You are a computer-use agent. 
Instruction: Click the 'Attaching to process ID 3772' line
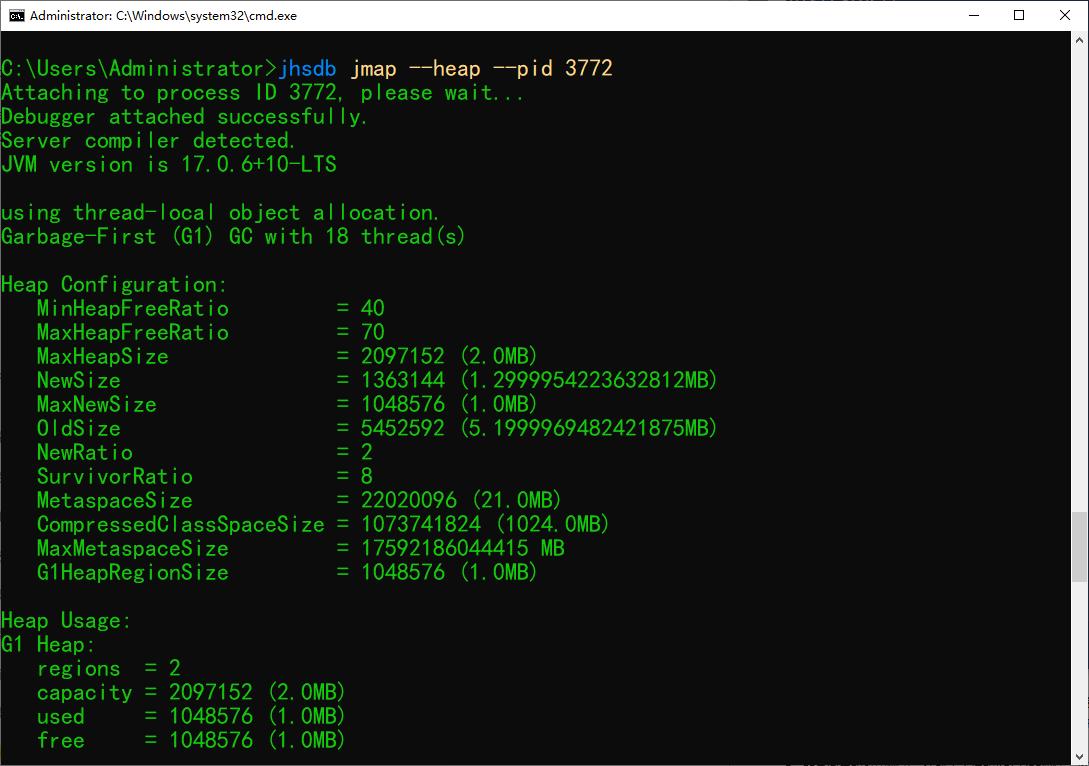click(169, 92)
